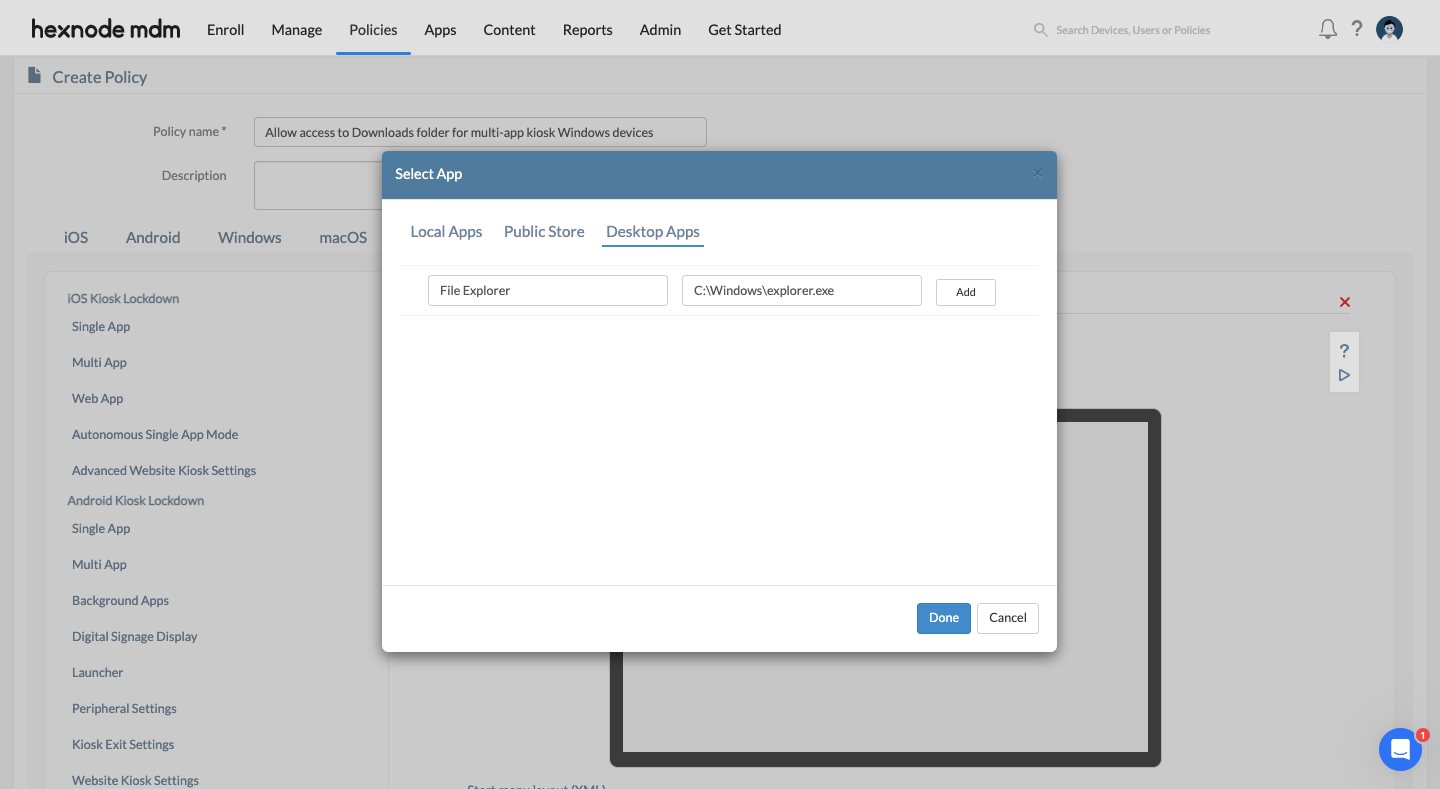This screenshot has height=789, width=1440.
Task: Open Website Kiosk Settings
Action: coord(135,781)
